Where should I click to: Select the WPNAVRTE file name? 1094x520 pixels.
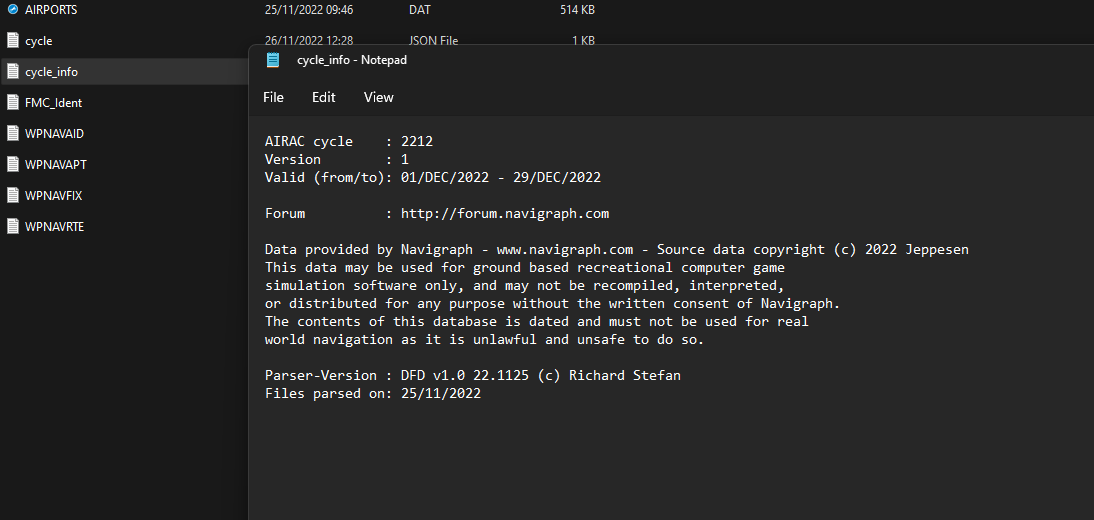54,226
